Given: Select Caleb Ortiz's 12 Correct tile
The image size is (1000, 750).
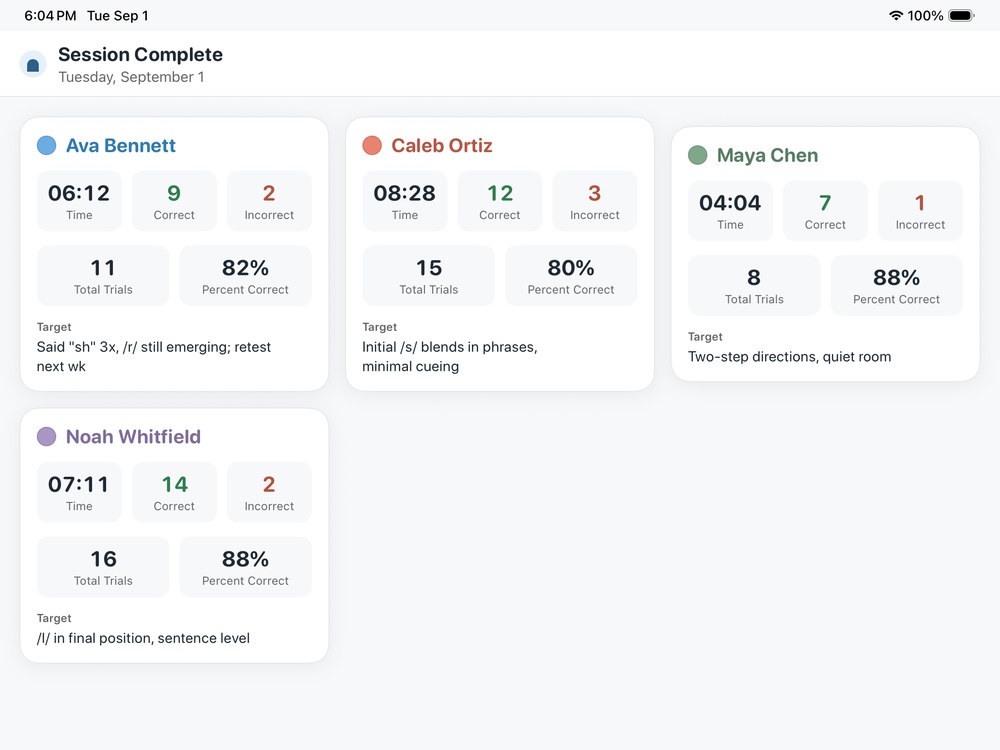Looking at the screenshot, I should coord(500,201).
